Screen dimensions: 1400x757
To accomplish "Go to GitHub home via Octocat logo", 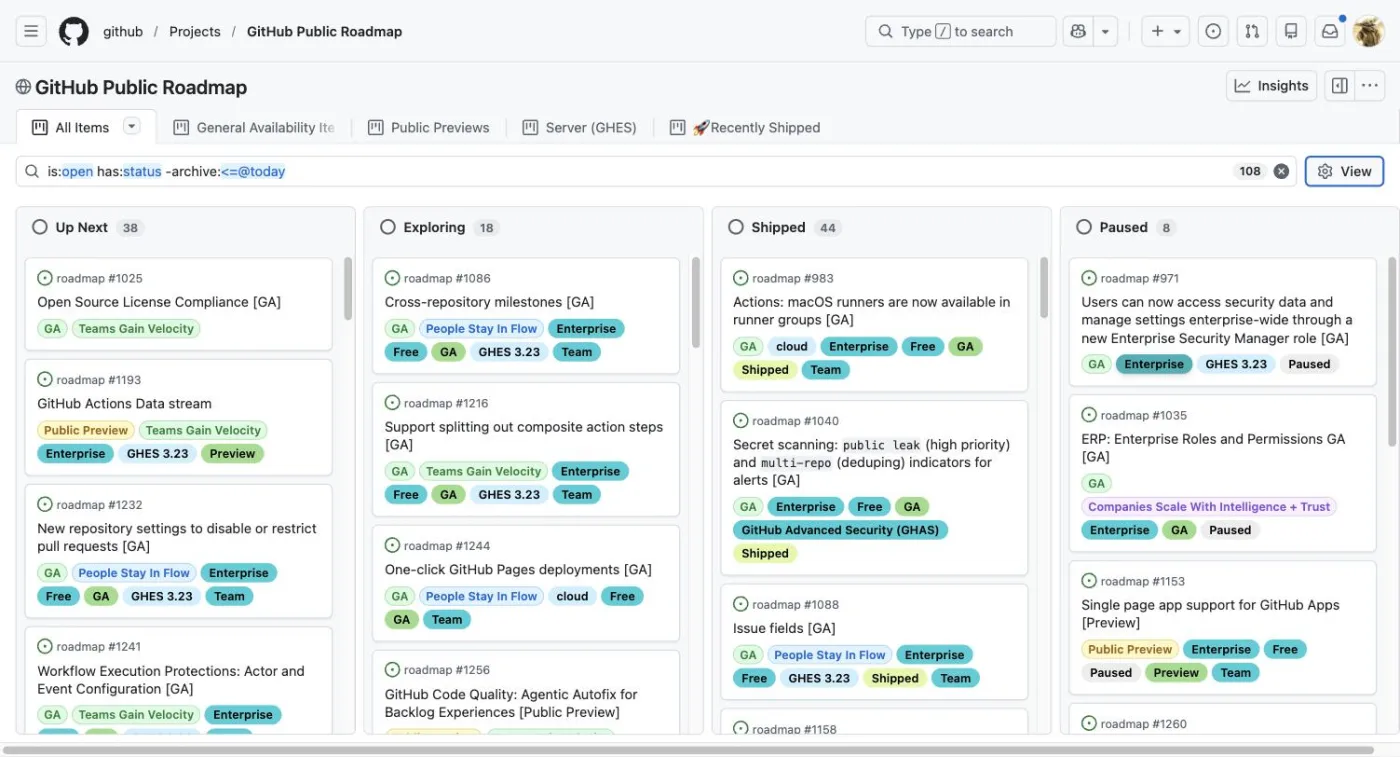I will click(x=74, y=31).
